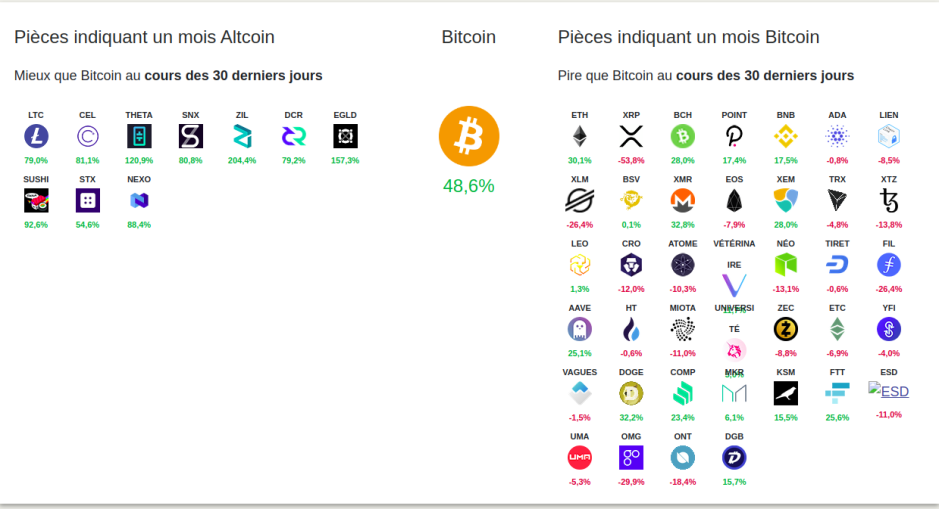Image resolution: width=939 pixels, height=509 pixels.
Task: Click the Zilliqa ZIL coin icon
Action: (242, 137)
